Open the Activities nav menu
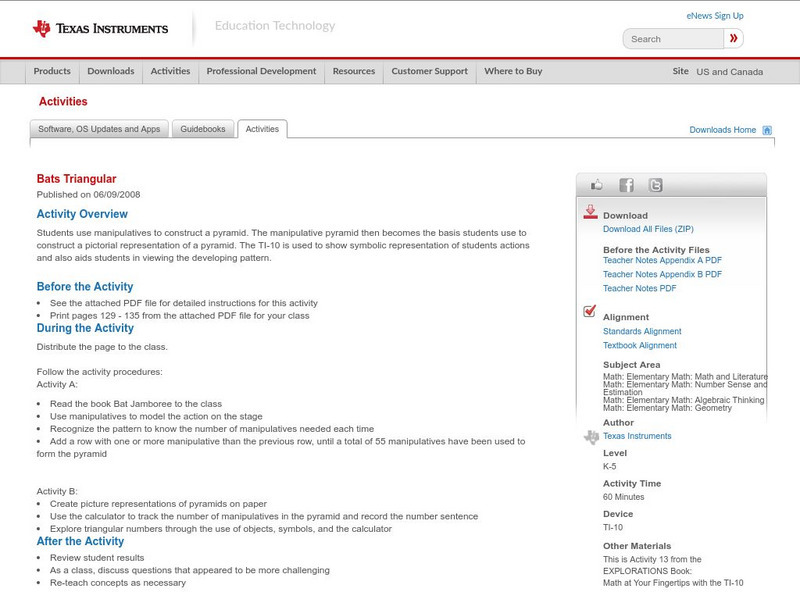This screenshot has height=592, width=800. pos(170,71)
